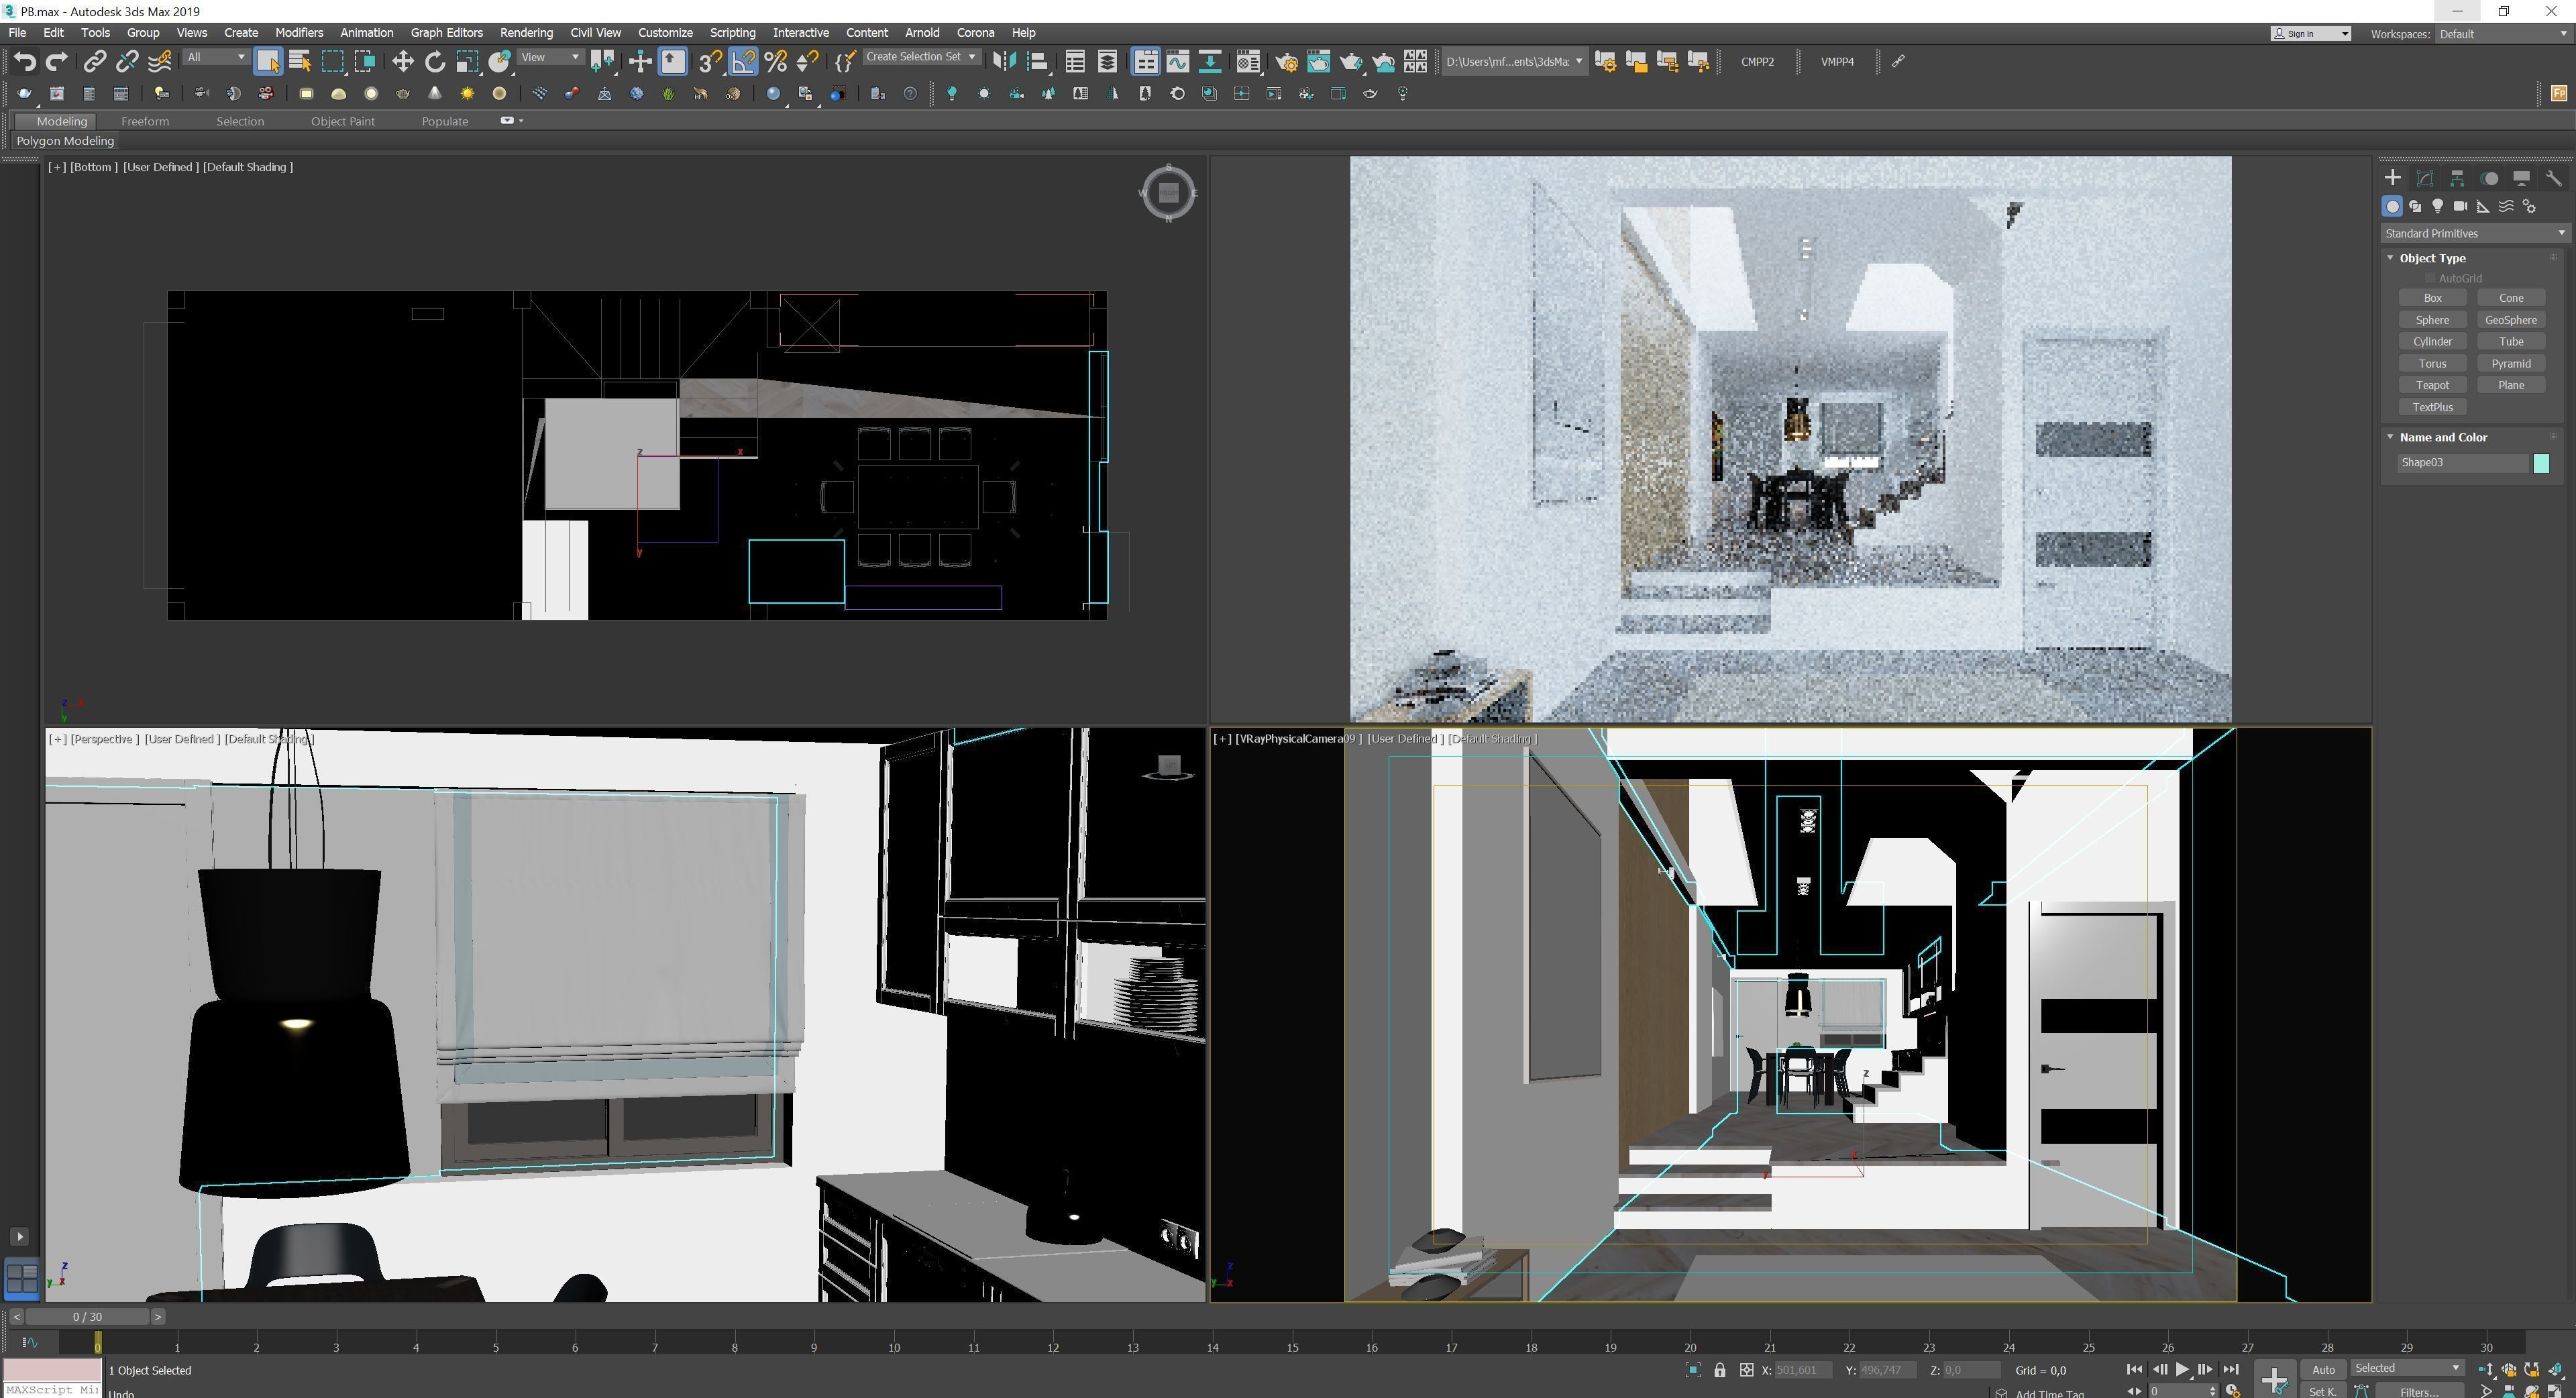Toggle Auto key mode
The width and height of the screenshot is (2576, 1398).
click(2323, 1369)
